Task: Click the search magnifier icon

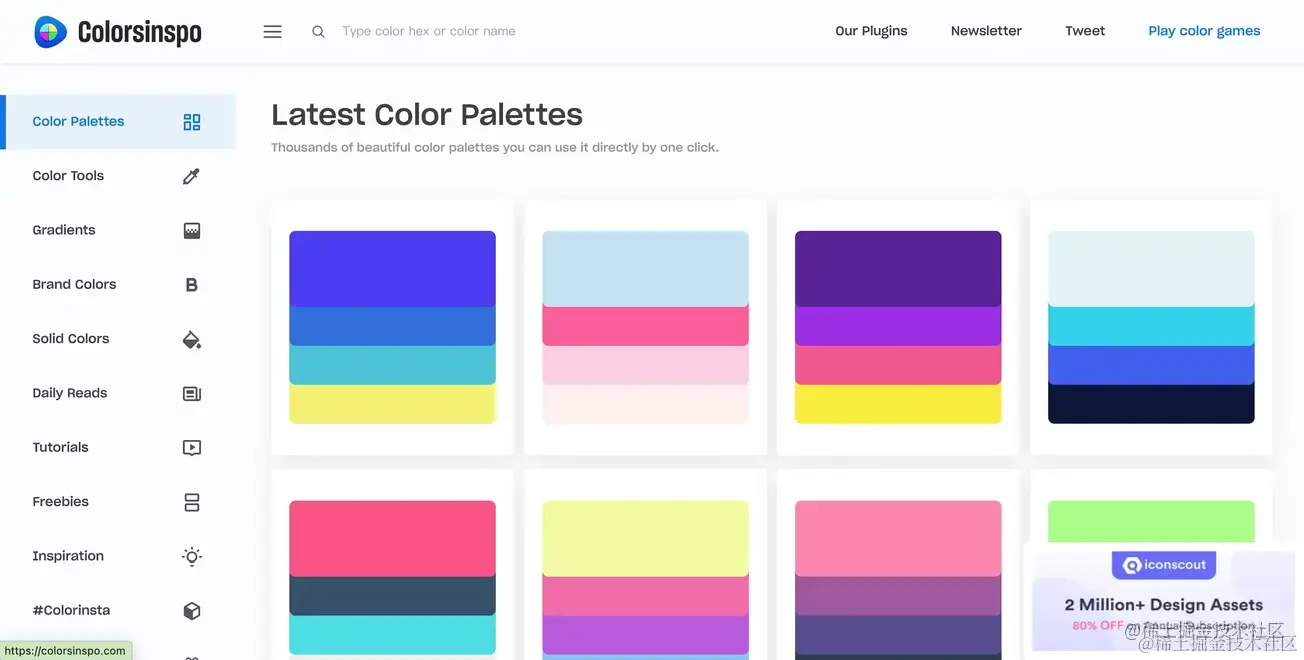Action: [318, 31]
